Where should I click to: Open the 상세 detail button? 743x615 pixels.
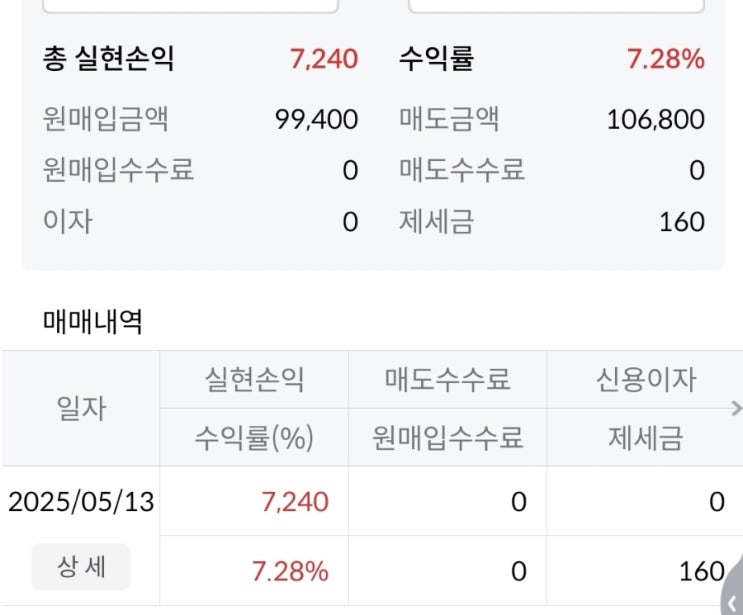[81, 569]
